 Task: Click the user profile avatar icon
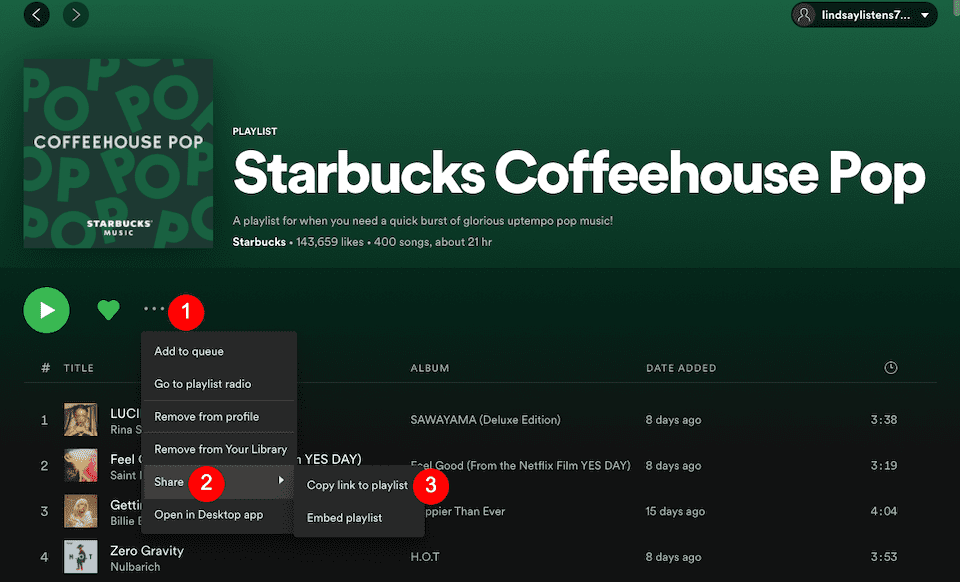coord(806,15)
